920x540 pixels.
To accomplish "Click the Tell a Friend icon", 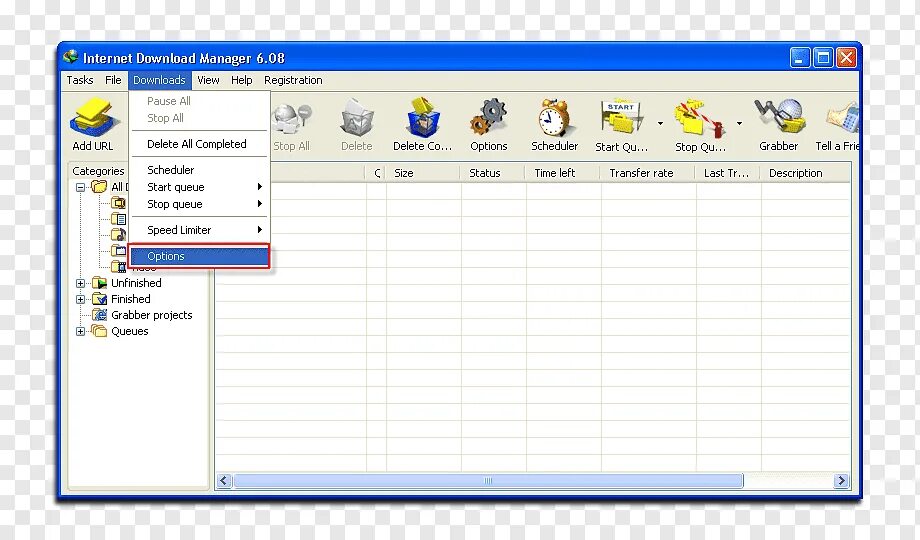I will coord(843,117).
